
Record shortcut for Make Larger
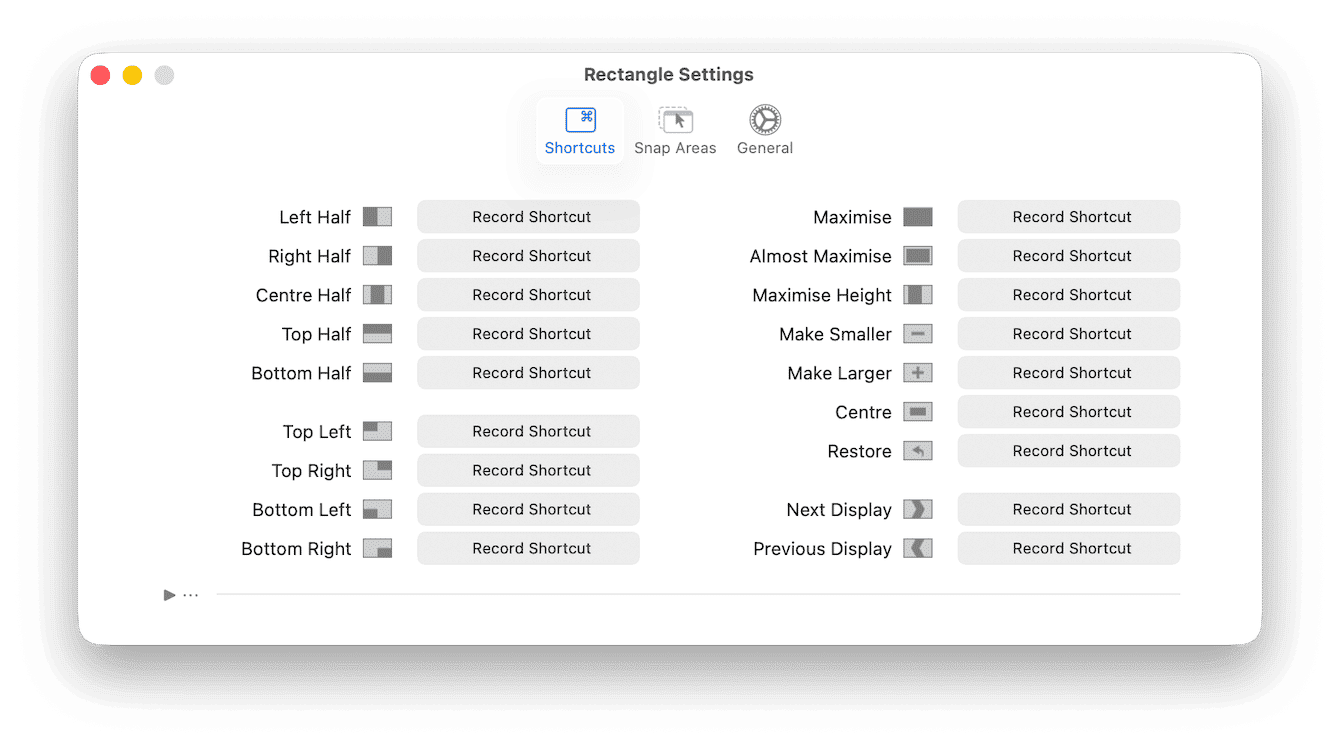(x=1068, y=373)
